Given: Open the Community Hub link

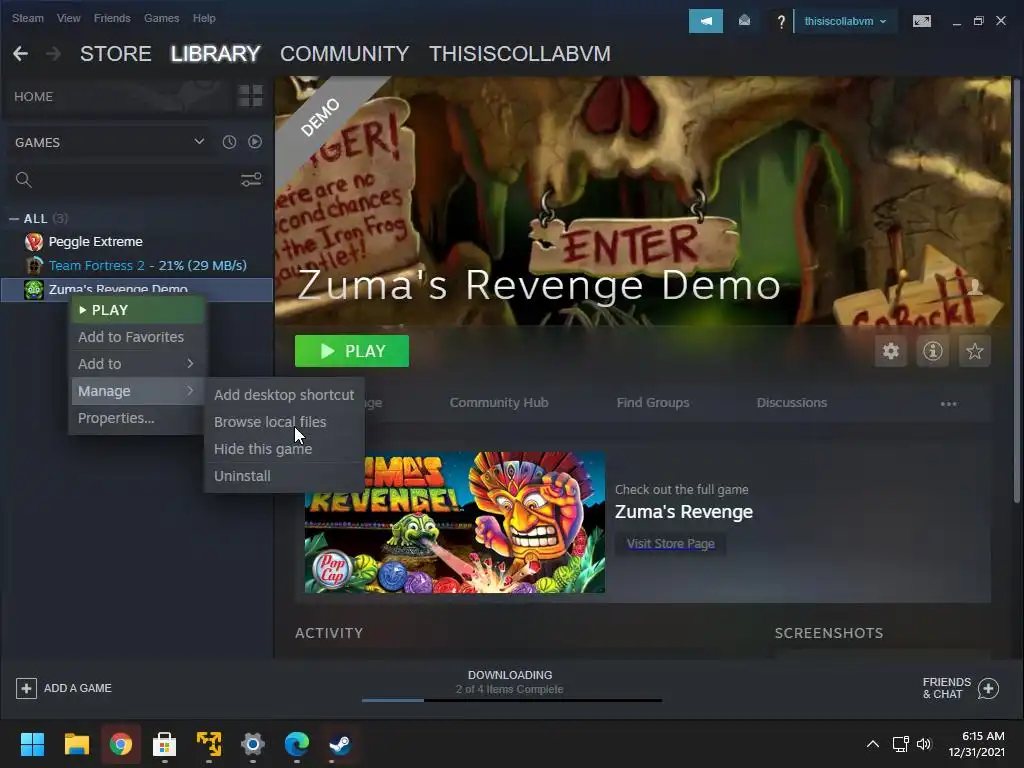Looking at the screenshot, I should click(499, 403).
